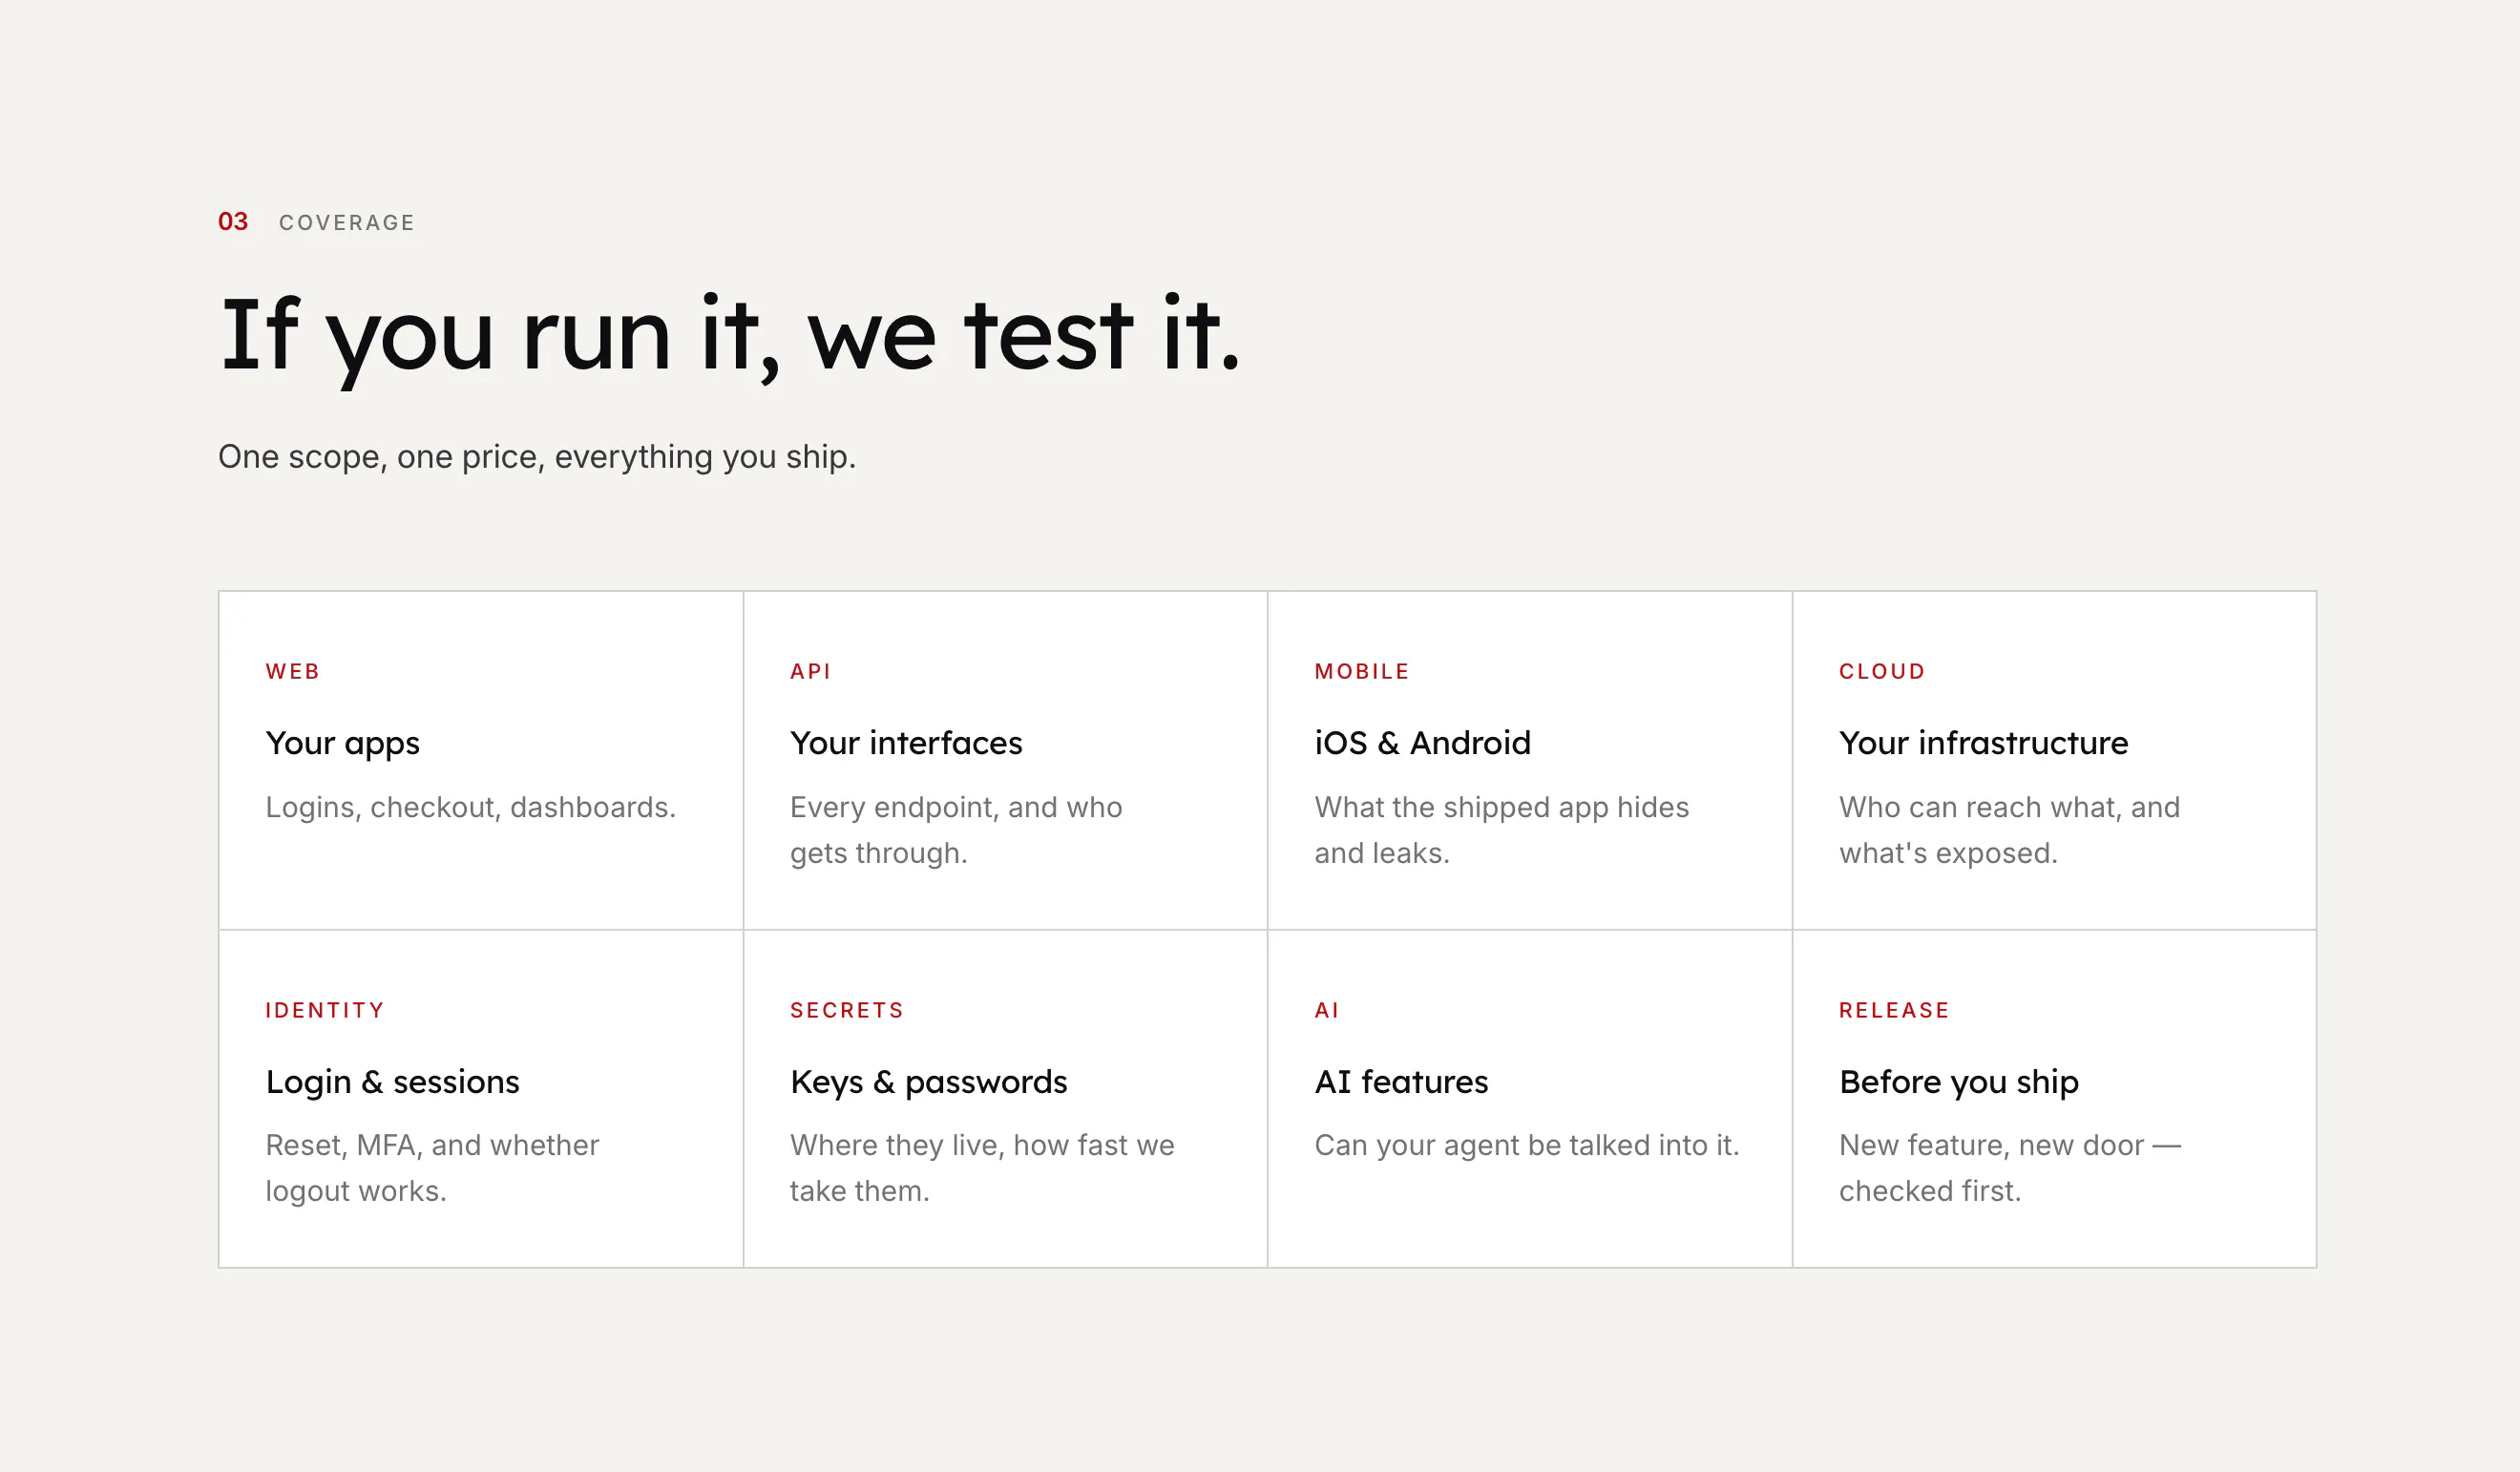Click the "IDENTITY" card label

click(325, 1010)
